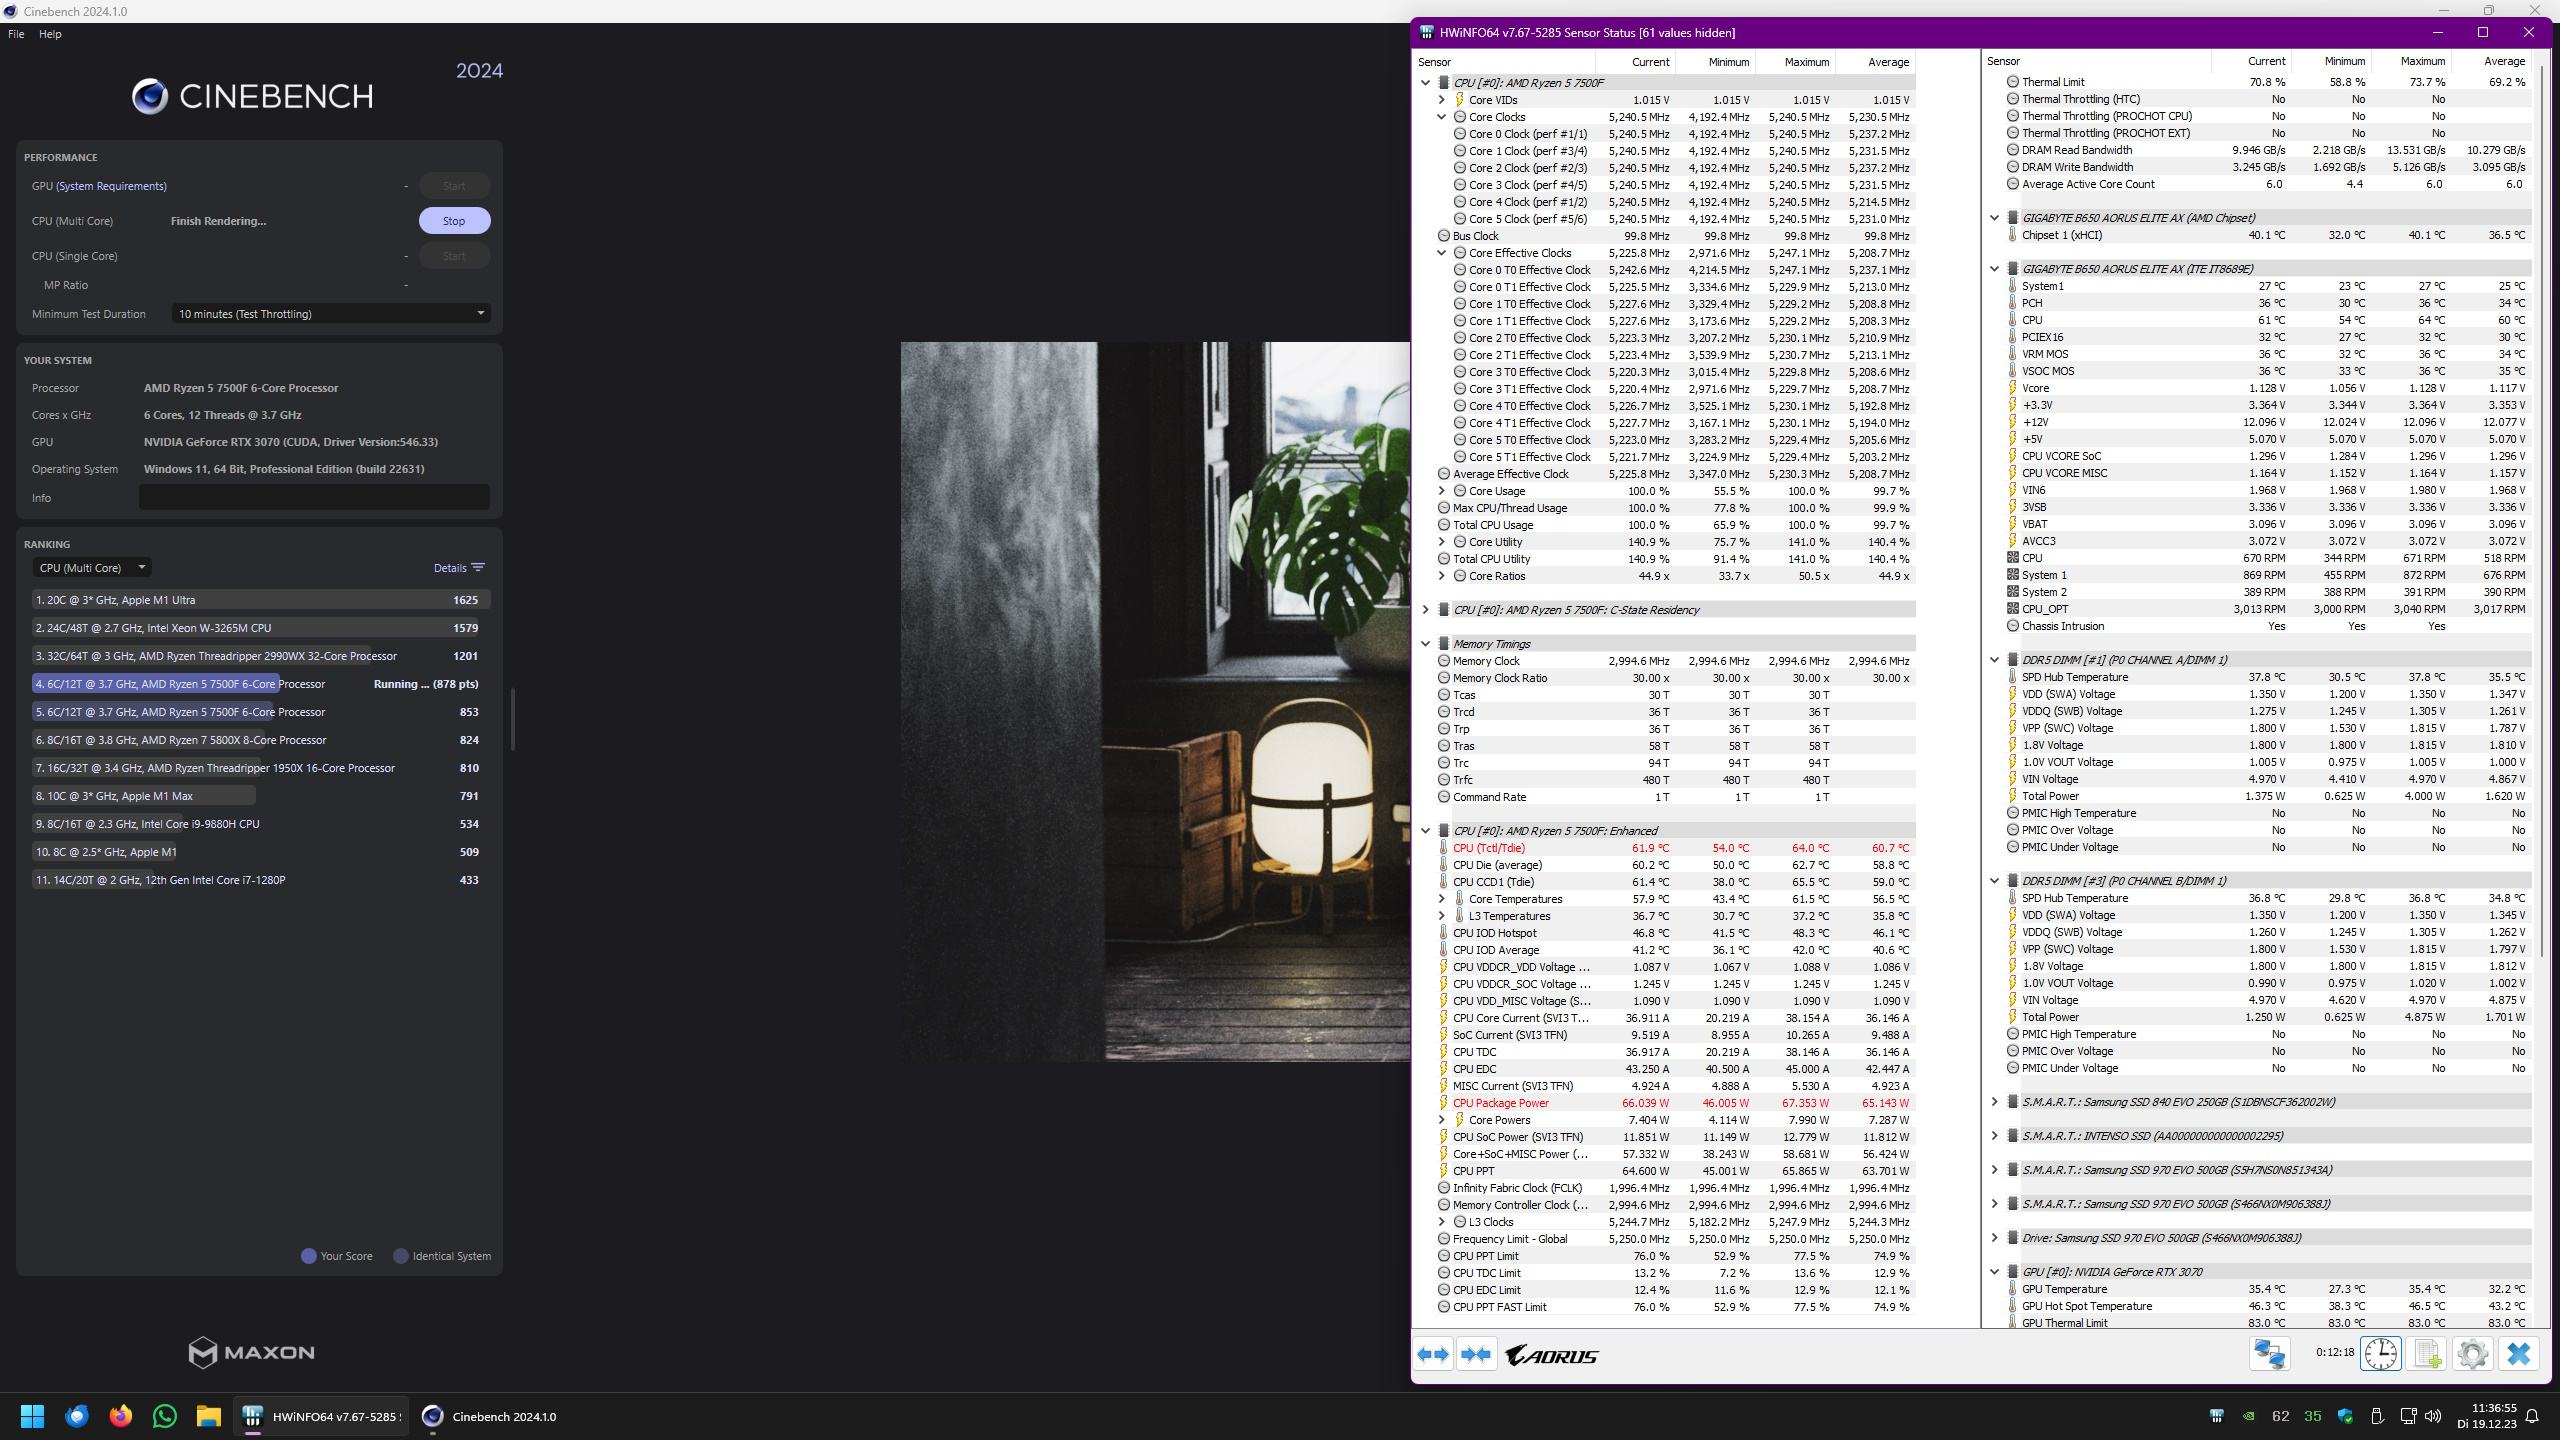Open HWiNFO remote network monitoring icon

coord(2269,1354)
